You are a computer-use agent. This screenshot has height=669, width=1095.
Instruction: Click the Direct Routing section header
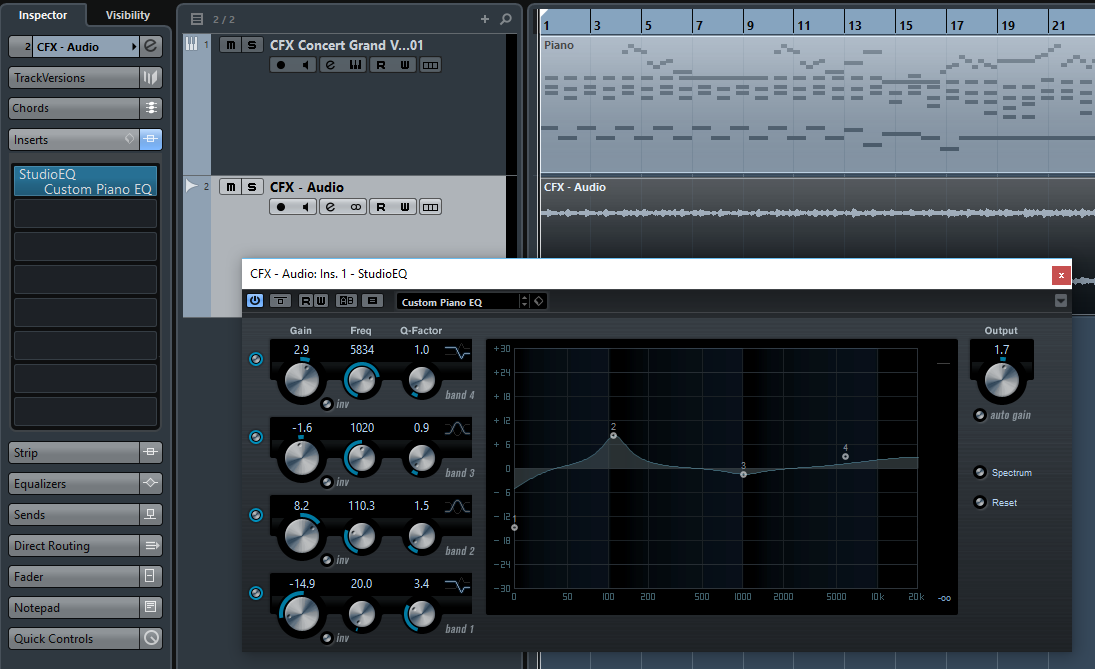[x=85, y=545]
